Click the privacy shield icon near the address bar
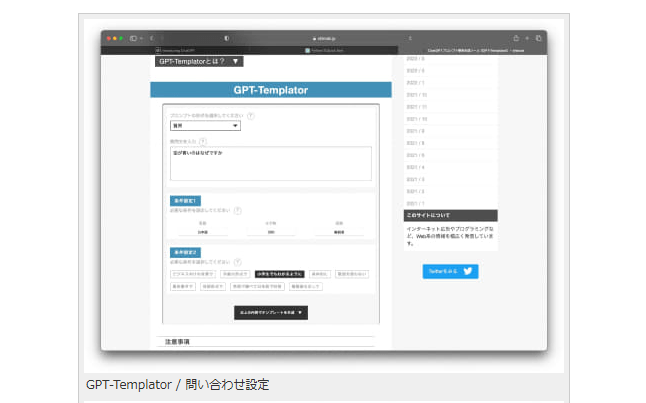 227,38
